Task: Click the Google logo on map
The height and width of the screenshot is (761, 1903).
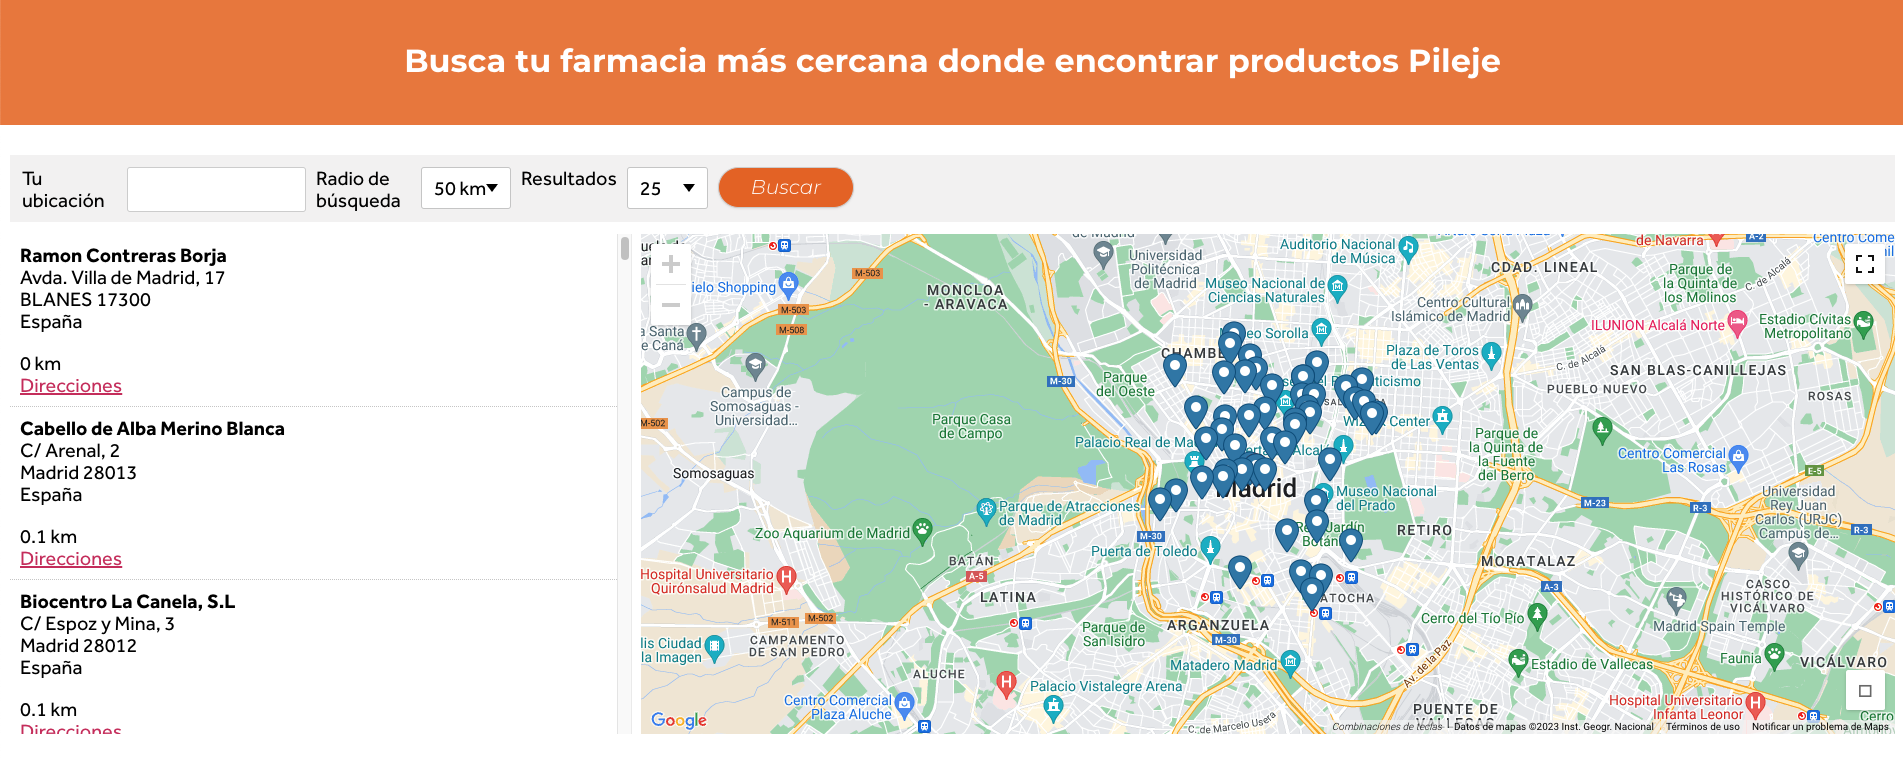Action: click(679, 720)
